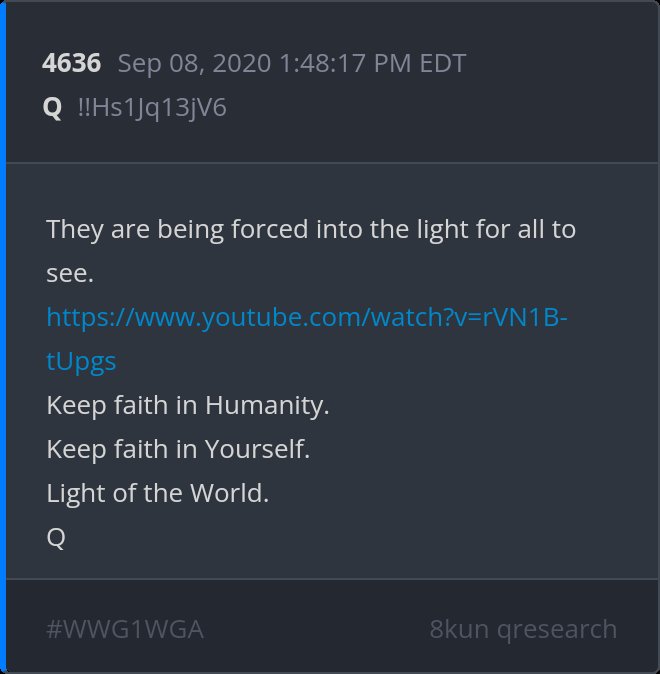Click the blue accent bar on left edge
The height and width of the screenshot is (674, 660).
tap(3, 337)
